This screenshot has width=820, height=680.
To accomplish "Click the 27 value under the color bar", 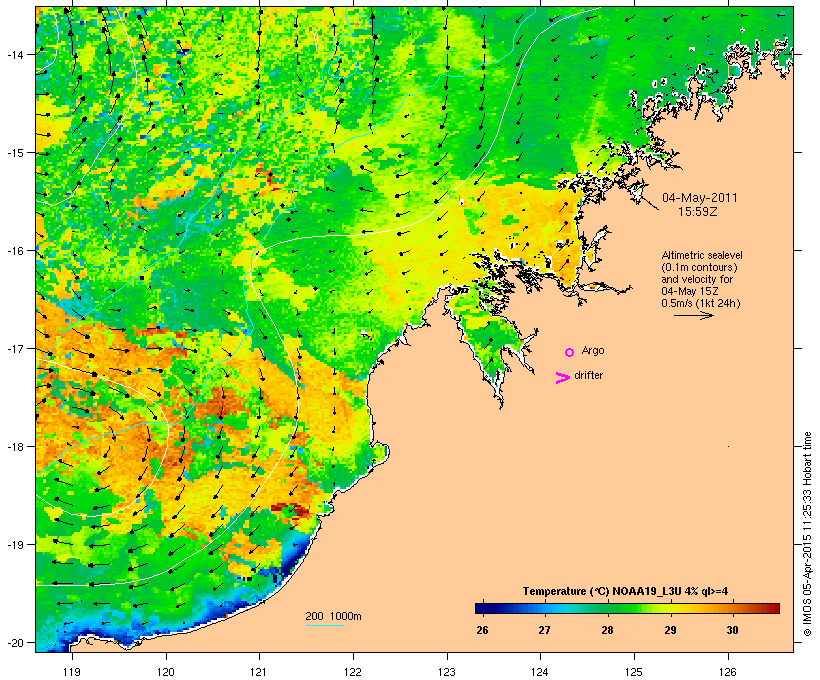I will coord(544,630).
